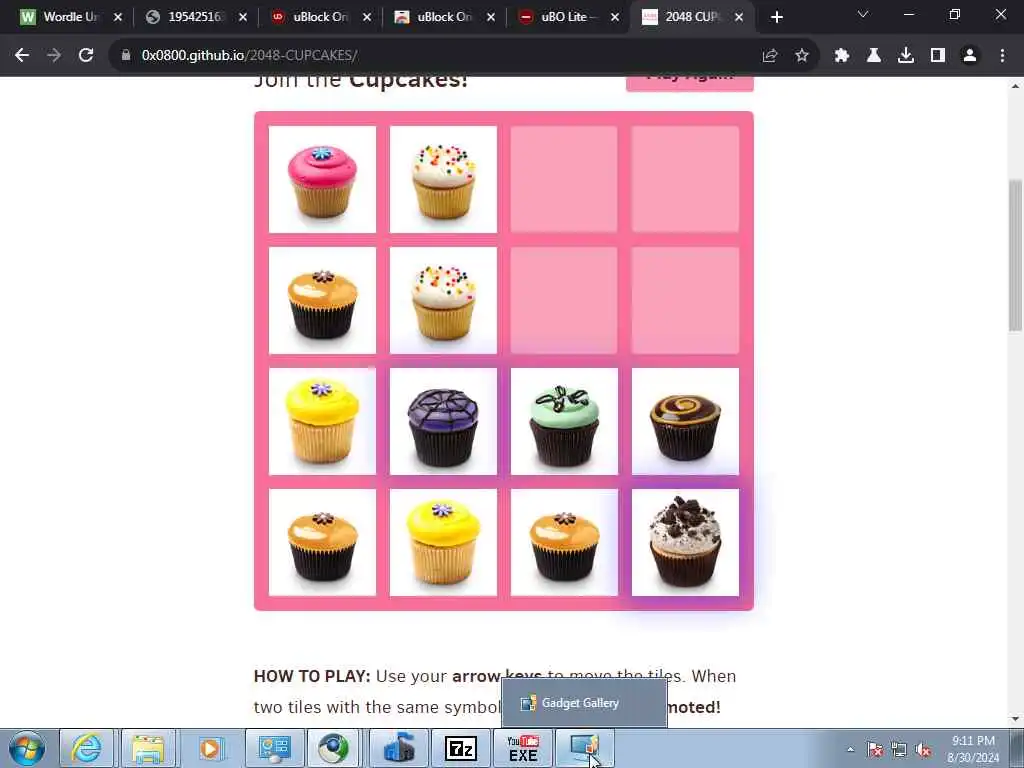Open the Action Center flag tray icon

point(875,750)
